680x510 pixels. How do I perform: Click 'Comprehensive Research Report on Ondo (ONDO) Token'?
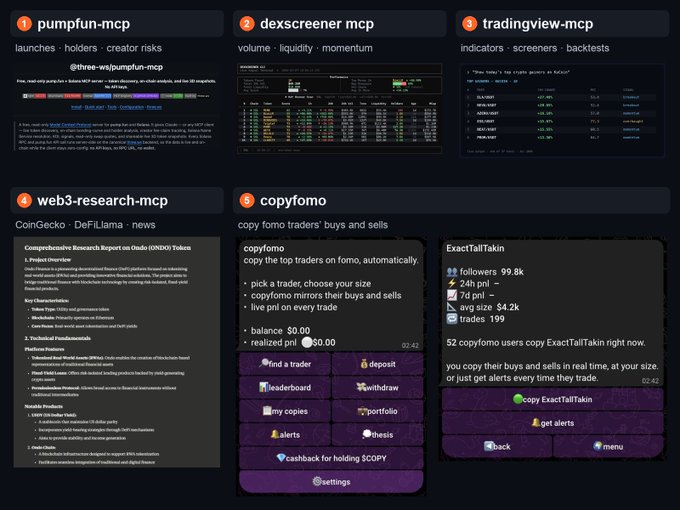[108, 248]
